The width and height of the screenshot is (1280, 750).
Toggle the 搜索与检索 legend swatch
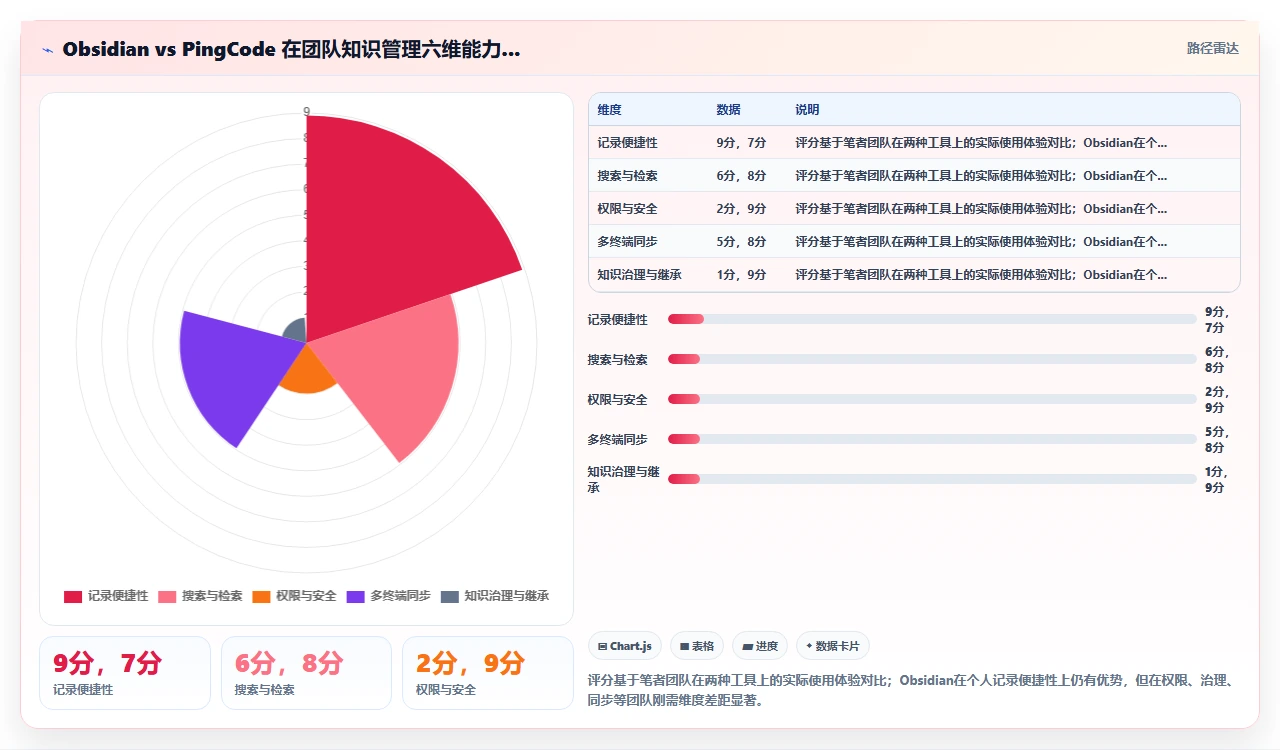[167, 596]
